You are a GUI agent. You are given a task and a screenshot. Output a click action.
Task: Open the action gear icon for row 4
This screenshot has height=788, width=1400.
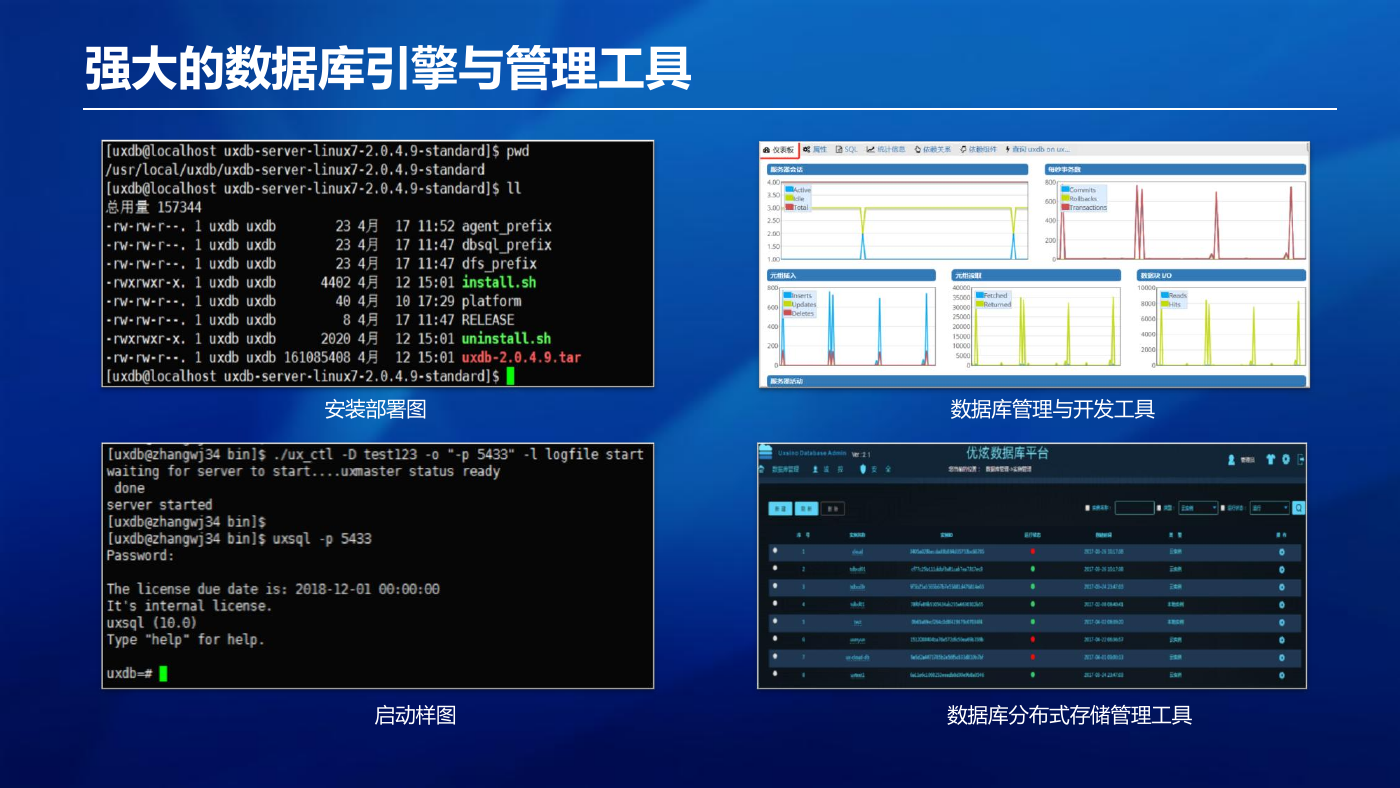pyautogui.click(x=1282, y=604)
